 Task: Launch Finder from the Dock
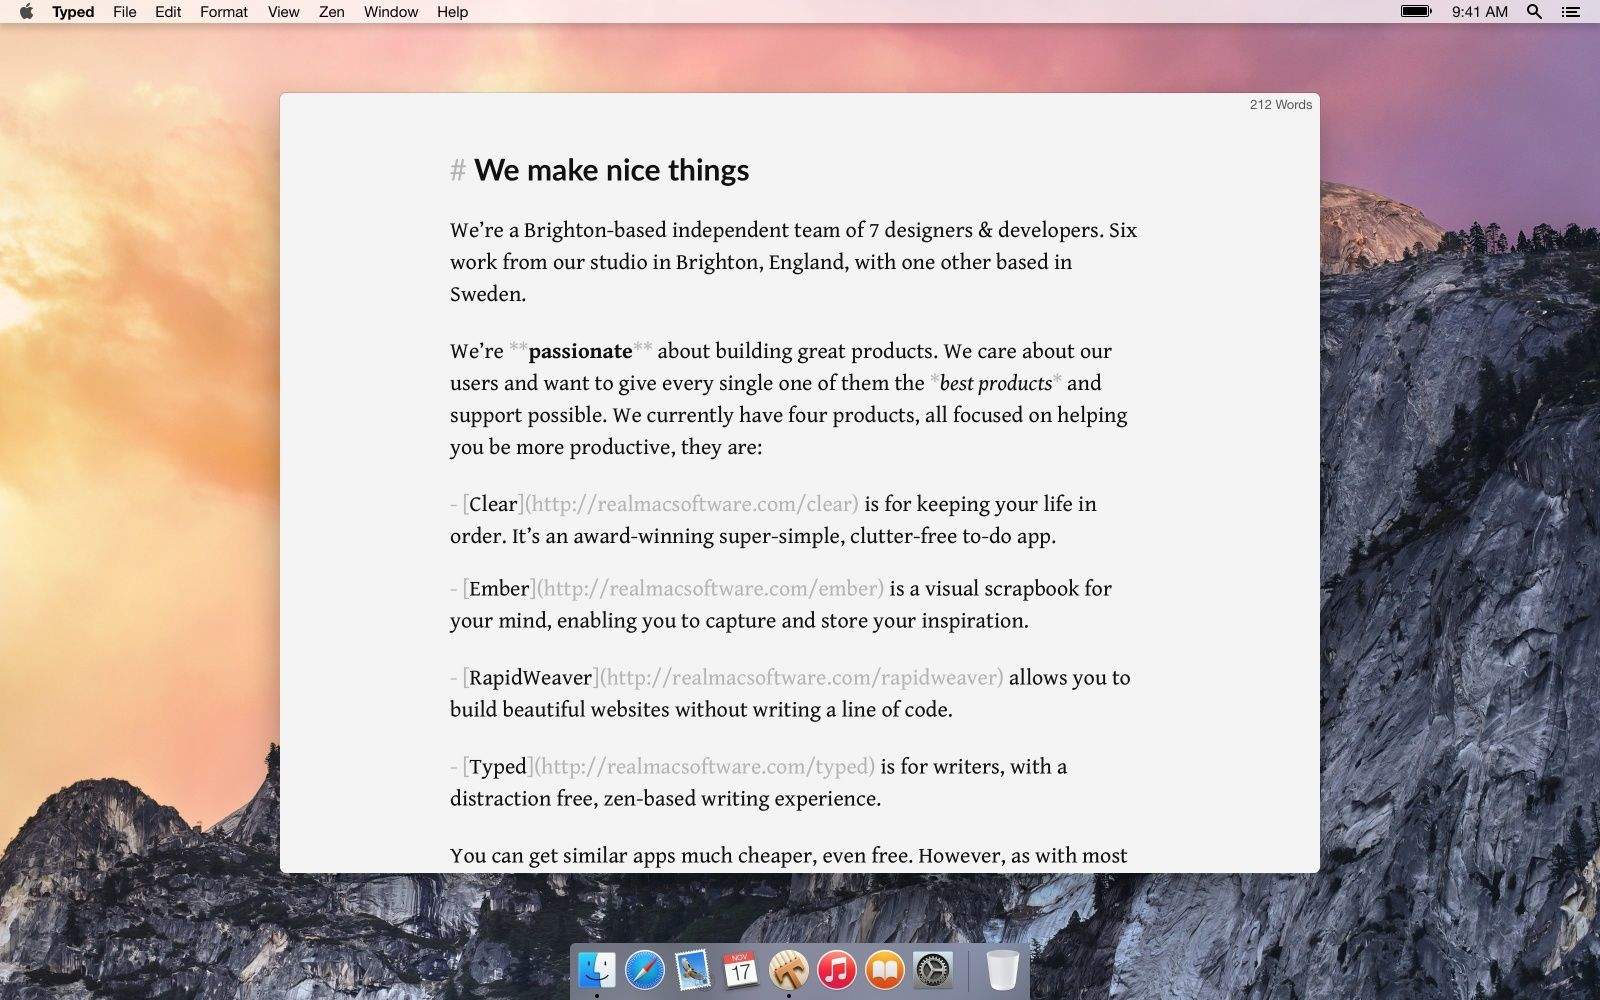(x=597, y=969)
